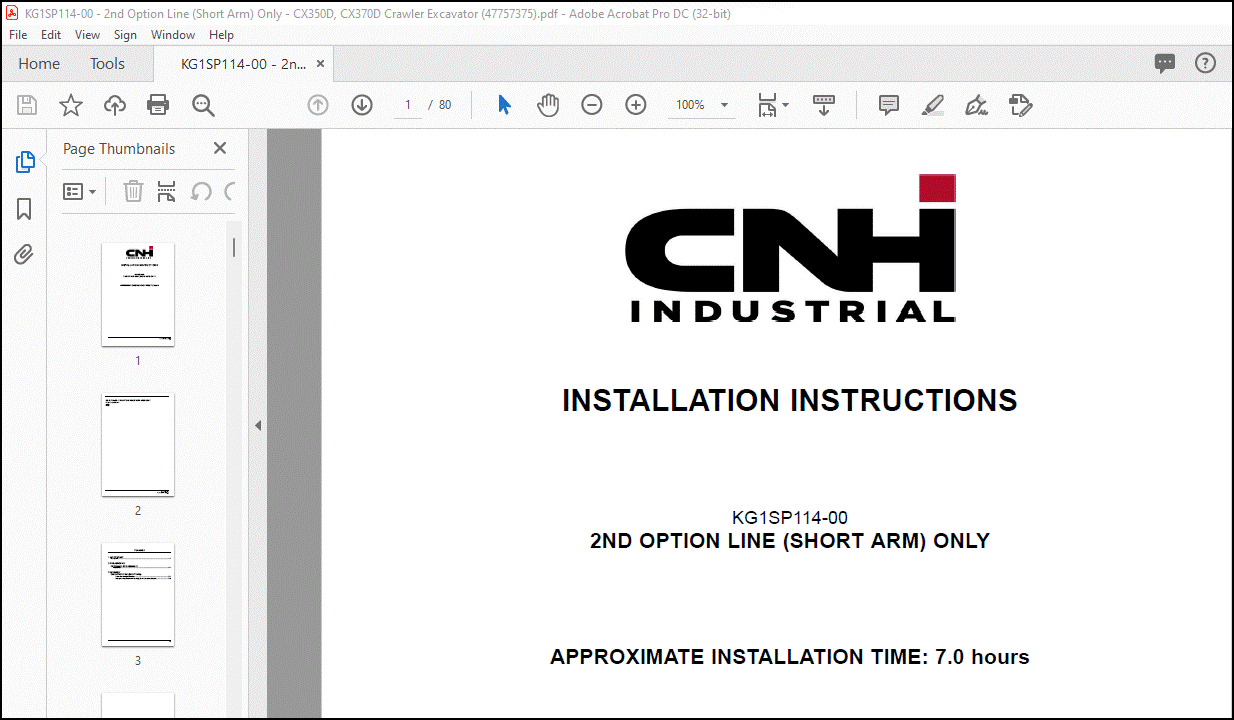Image resolution: width=1234 pixels, height=720 pixels.
Task: Click the KG1SP114-00 text in document
Action: pyautogui.click(x=790, y=518)
